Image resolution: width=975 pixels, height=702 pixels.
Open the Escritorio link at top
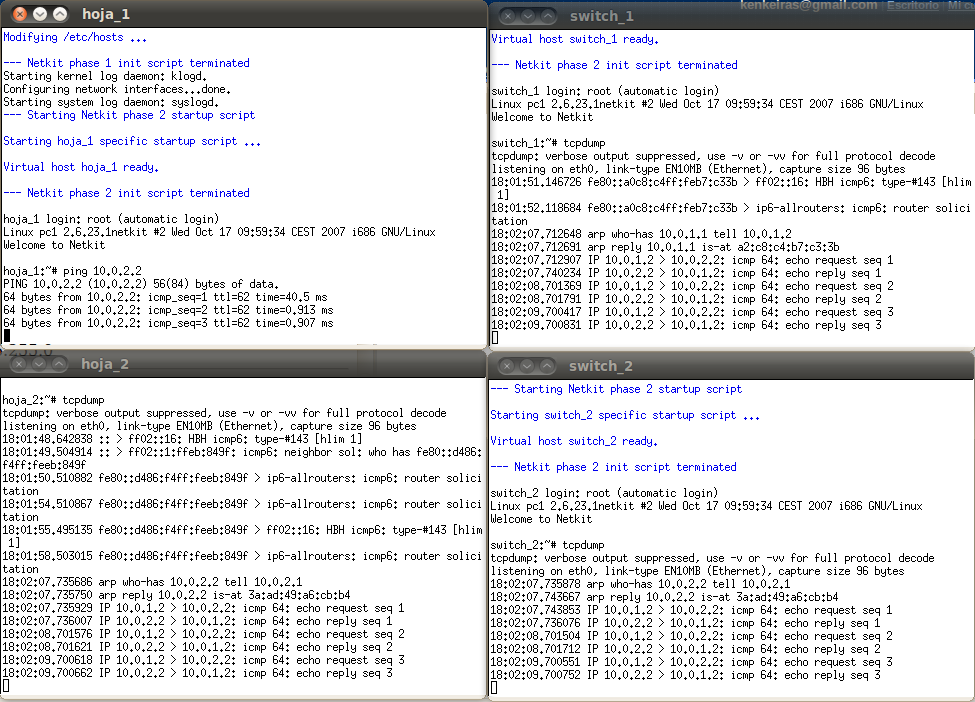(912, 5)
